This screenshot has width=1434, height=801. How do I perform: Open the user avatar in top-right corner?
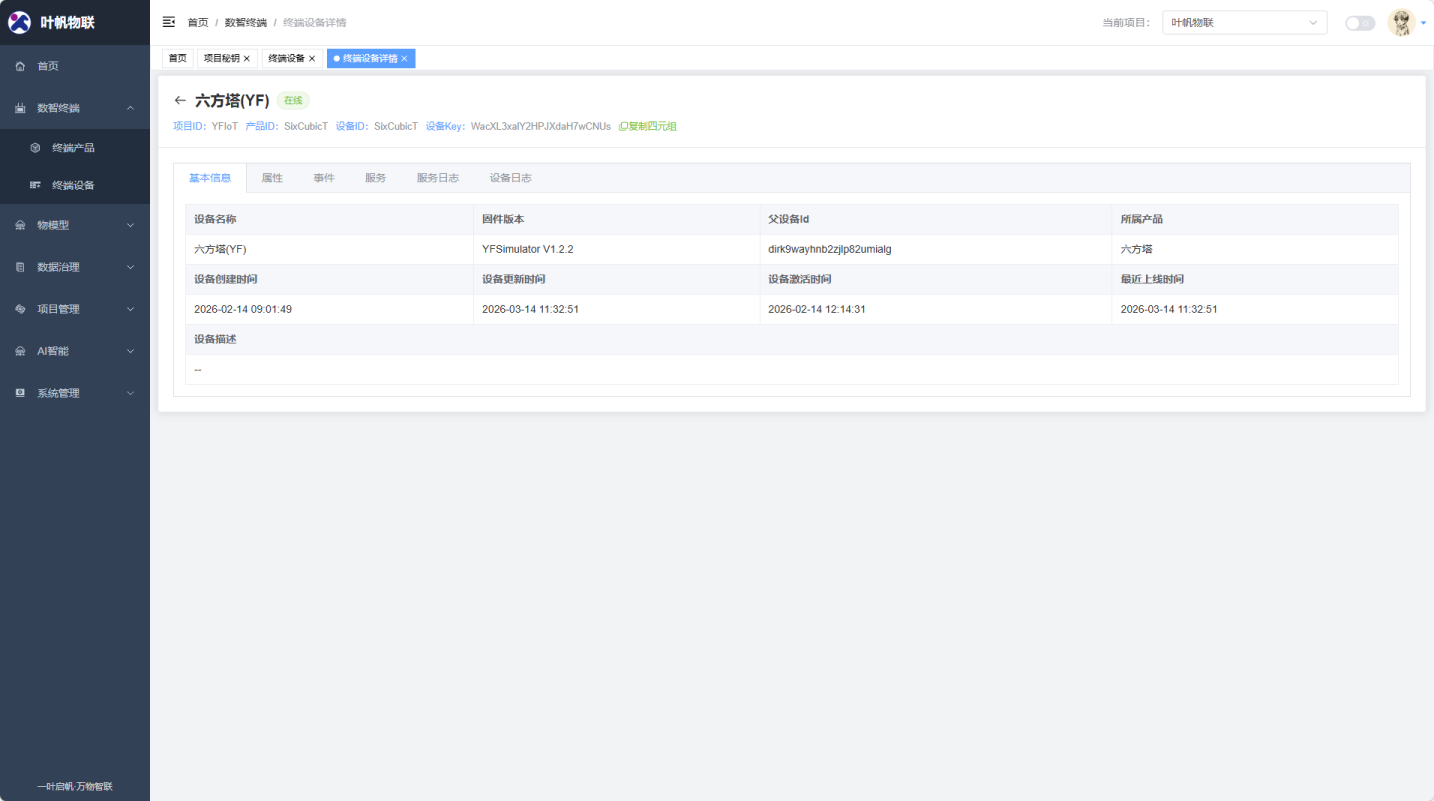(1401, 23)
